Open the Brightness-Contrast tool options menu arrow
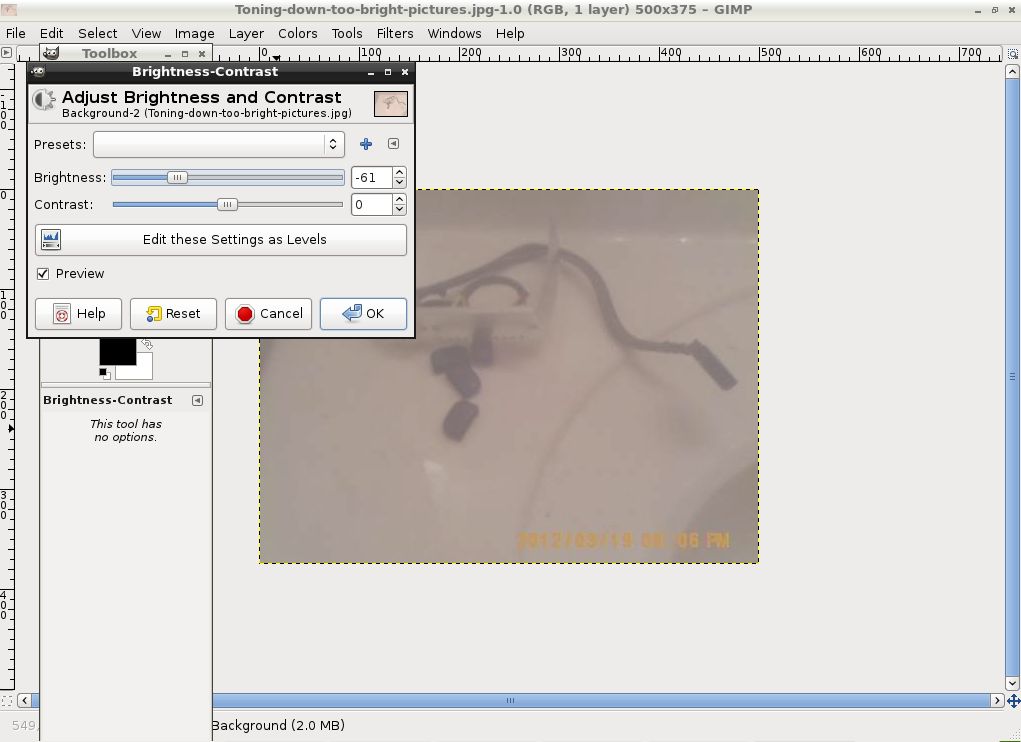The width and height of the screenshot is (1021, 742). pyautogui.click(x=197, y=400)
